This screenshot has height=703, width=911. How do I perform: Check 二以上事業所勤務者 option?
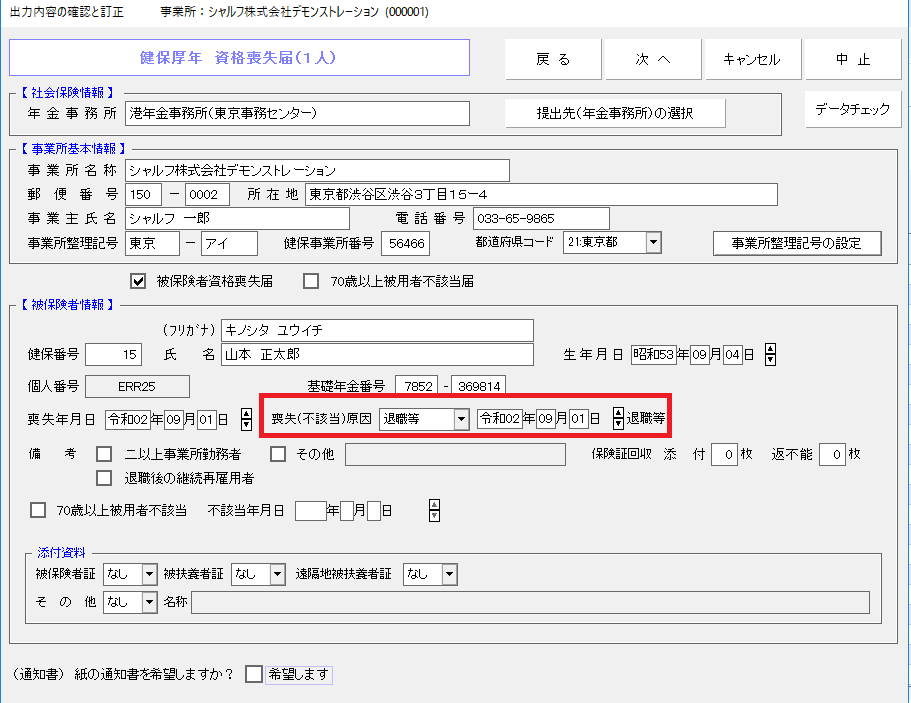click(x=104, y=455)
